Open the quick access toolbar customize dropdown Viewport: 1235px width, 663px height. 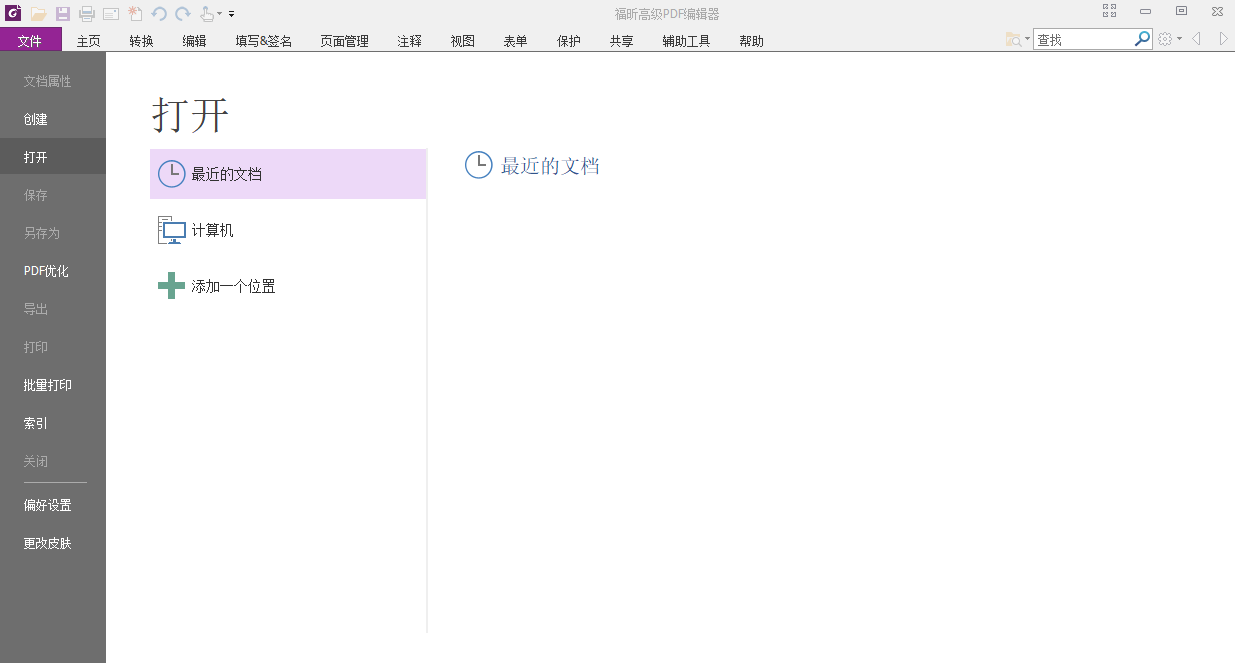(x=232, y=14)
